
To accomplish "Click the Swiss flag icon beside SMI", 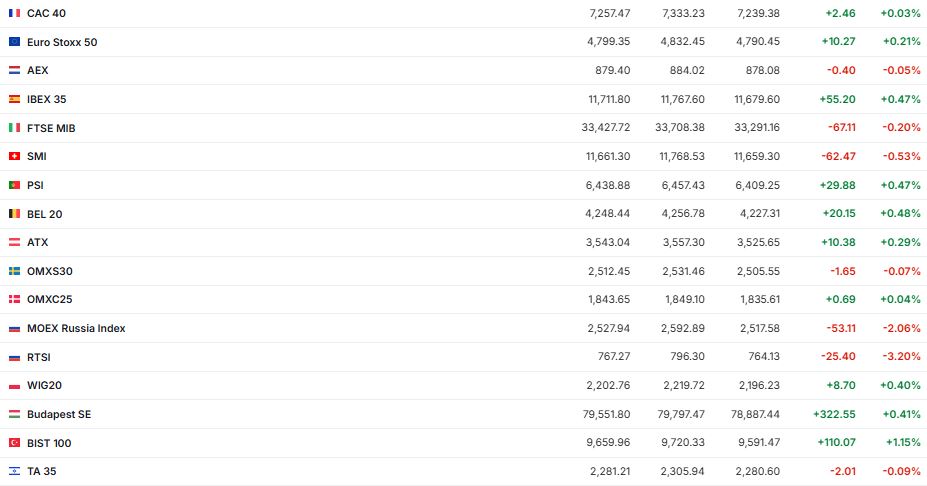I will pos(14,156).
